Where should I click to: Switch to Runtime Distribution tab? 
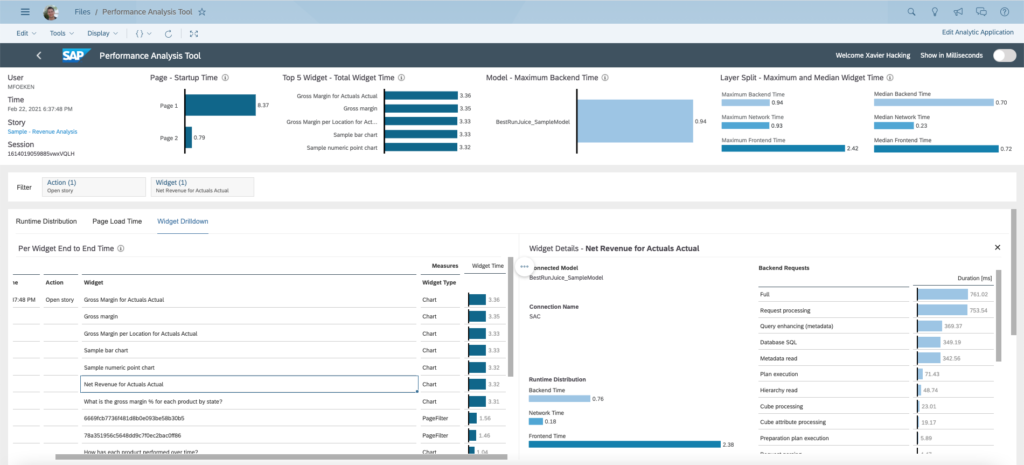click(x=46, y=221)
